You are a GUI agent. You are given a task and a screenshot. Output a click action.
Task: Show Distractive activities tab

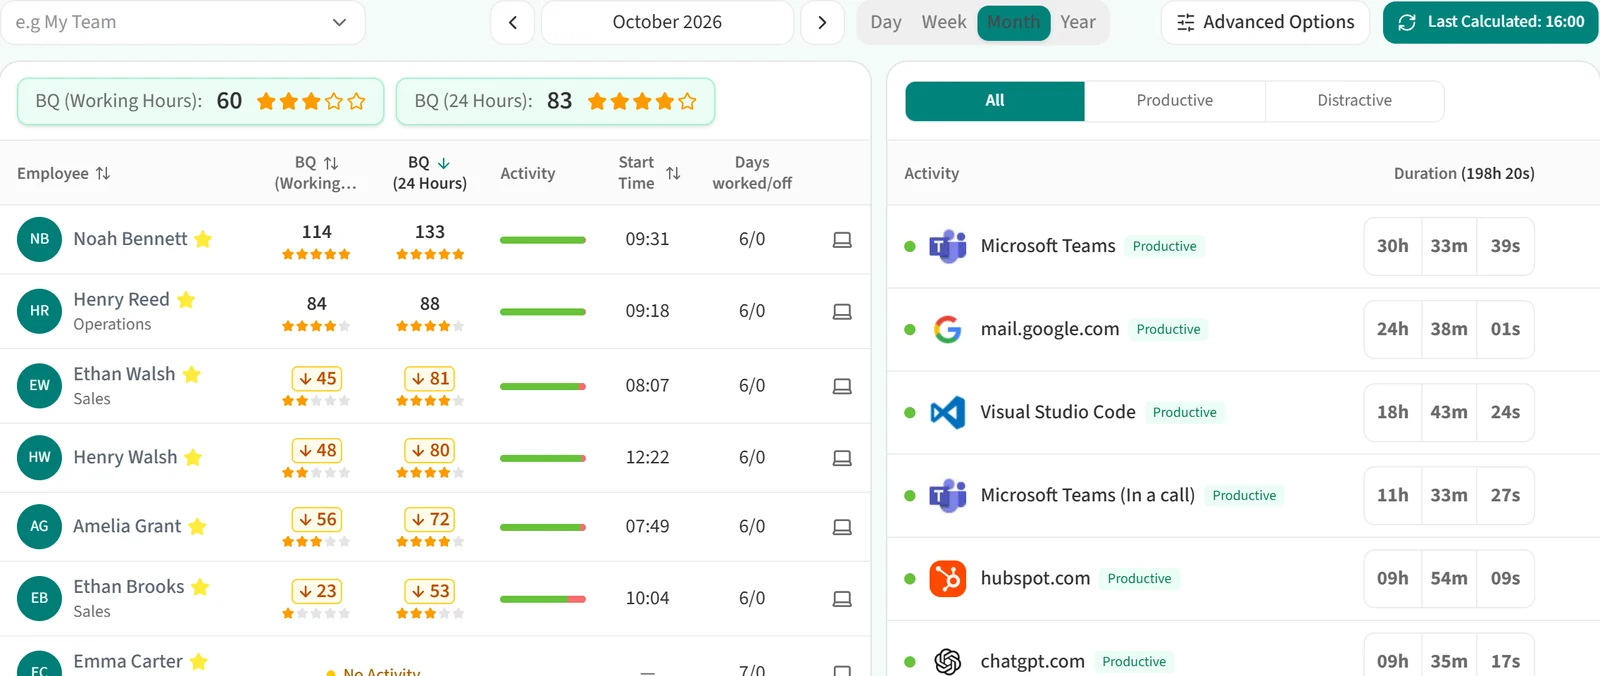point(1354,101)
